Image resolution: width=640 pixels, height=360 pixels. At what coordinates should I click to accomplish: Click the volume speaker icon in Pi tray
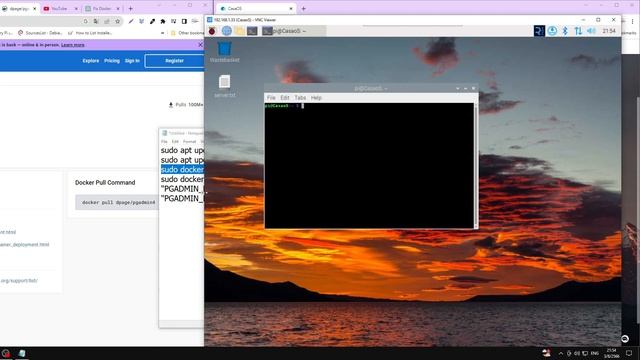tap(591, 31)
